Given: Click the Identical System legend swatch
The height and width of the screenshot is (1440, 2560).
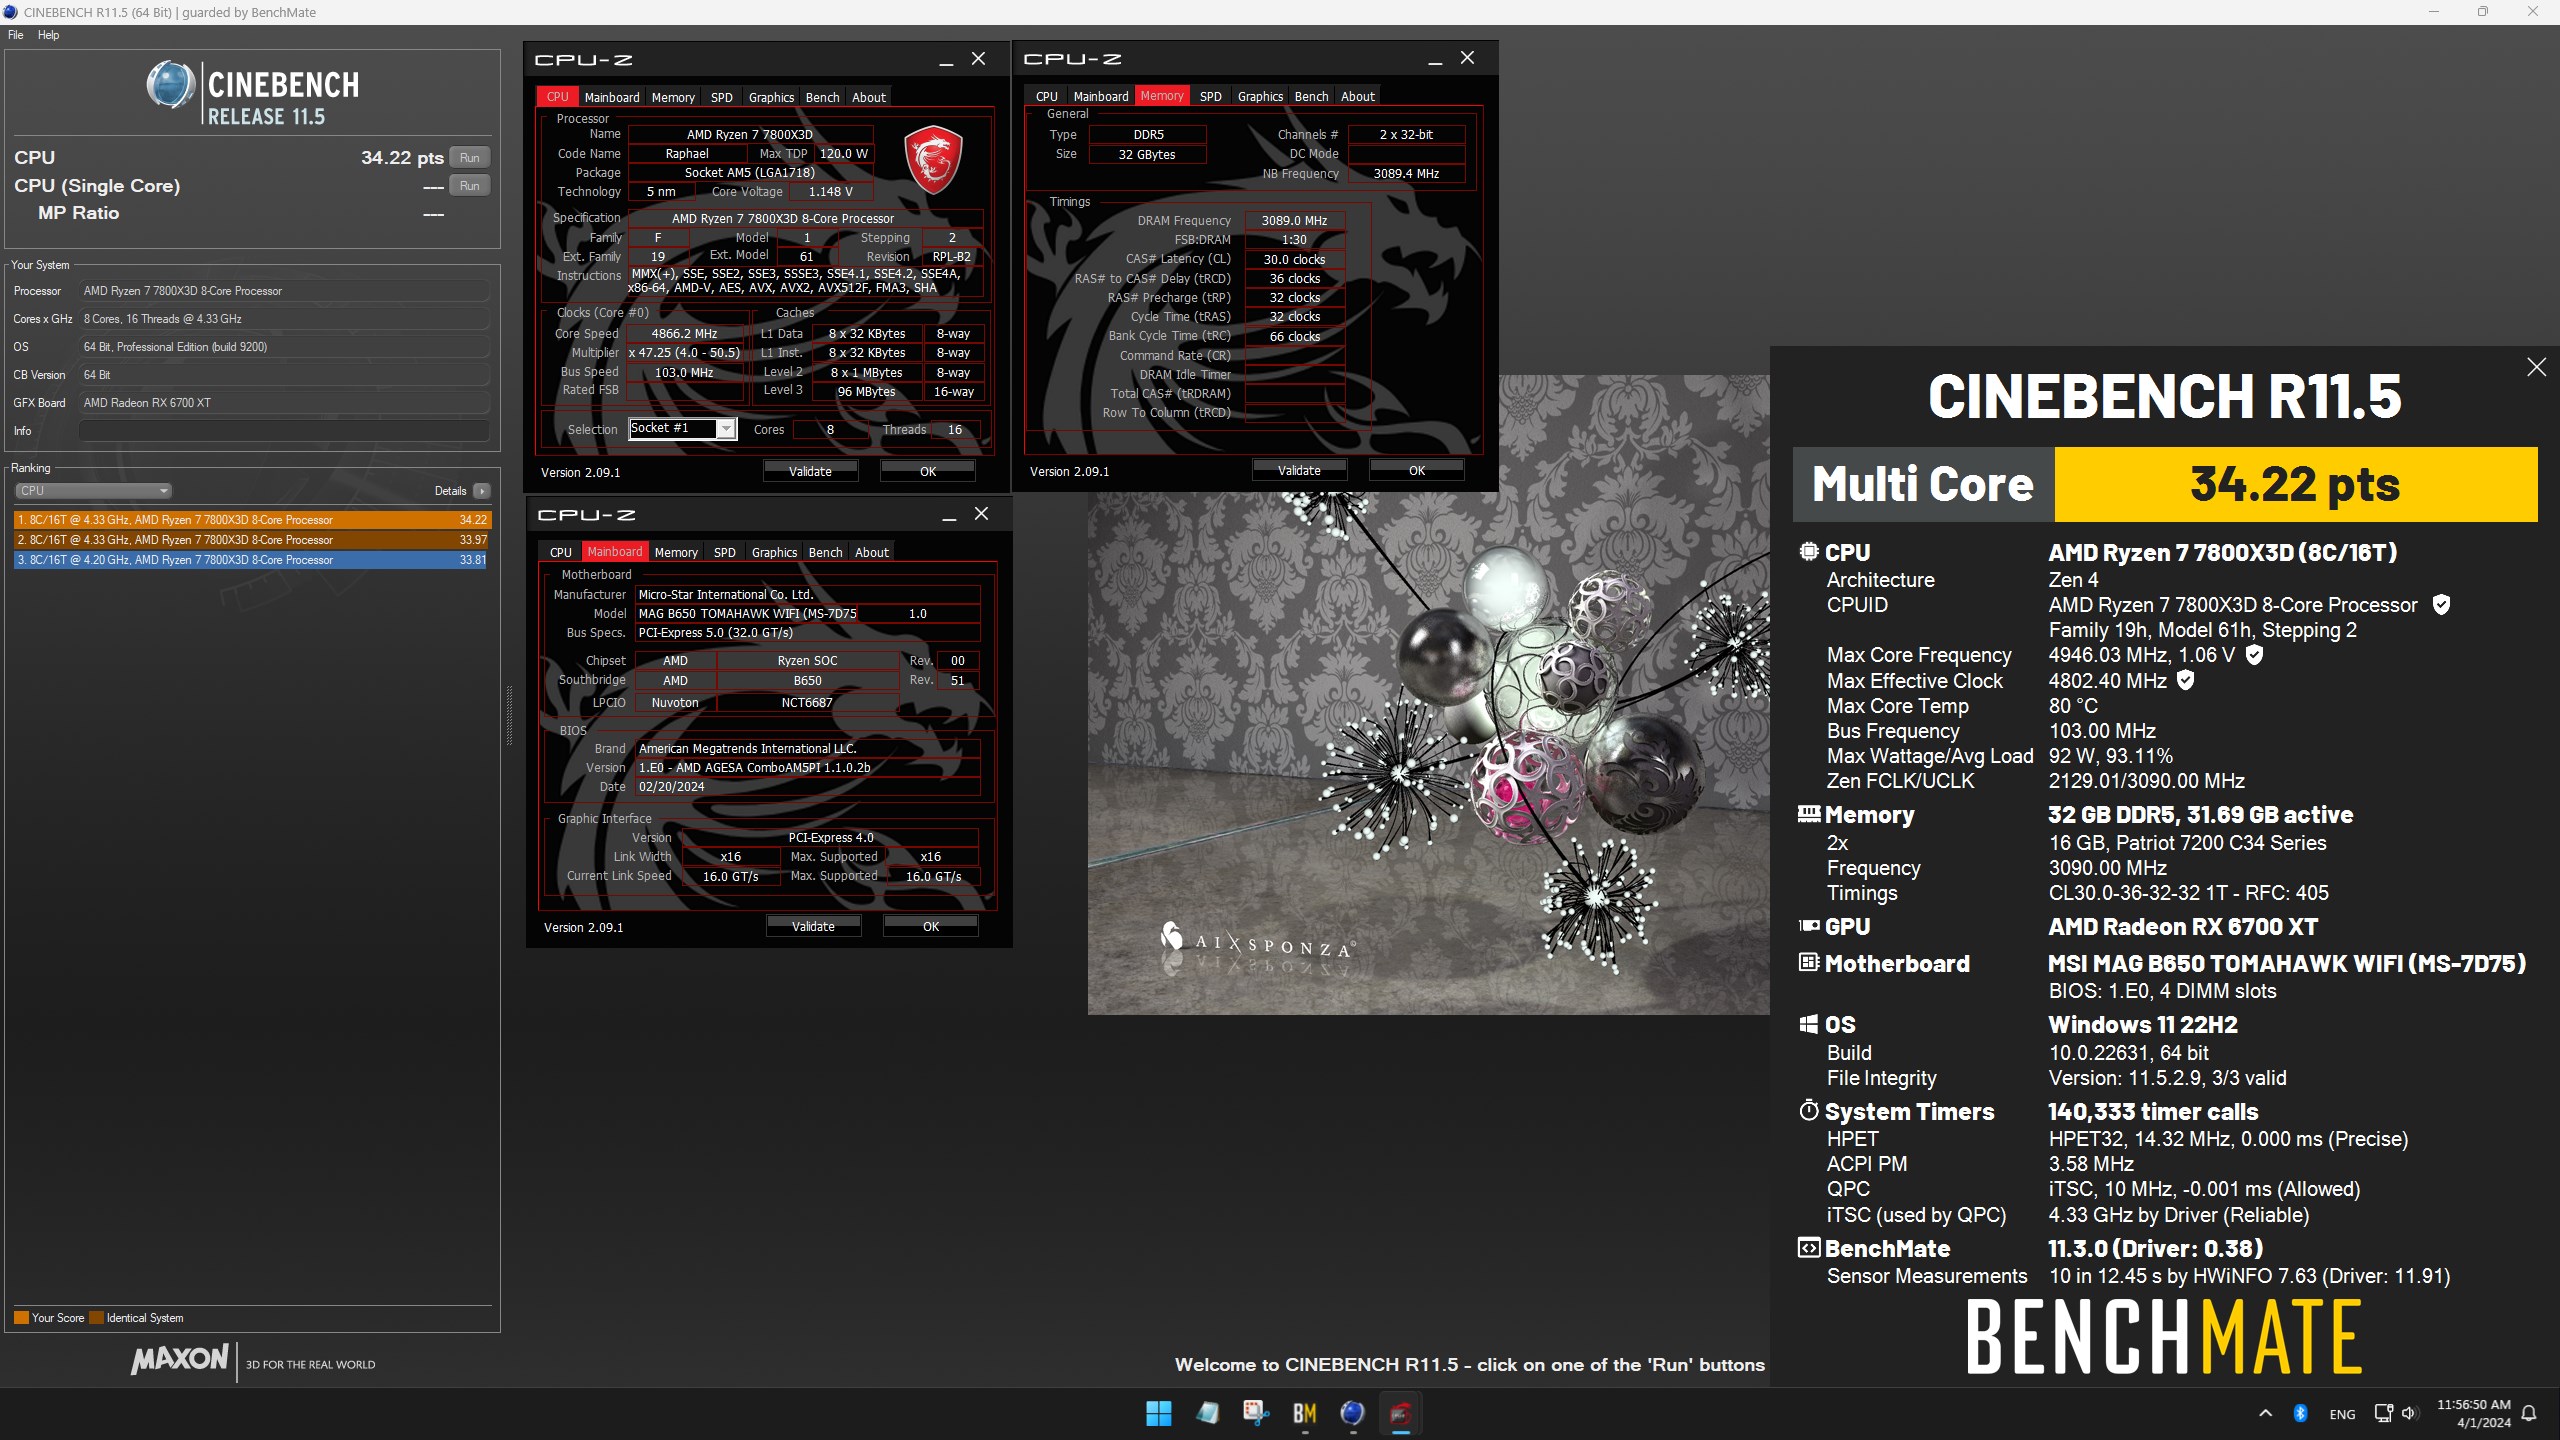Looking at the screenshot, I should (x=96, y=1317).
